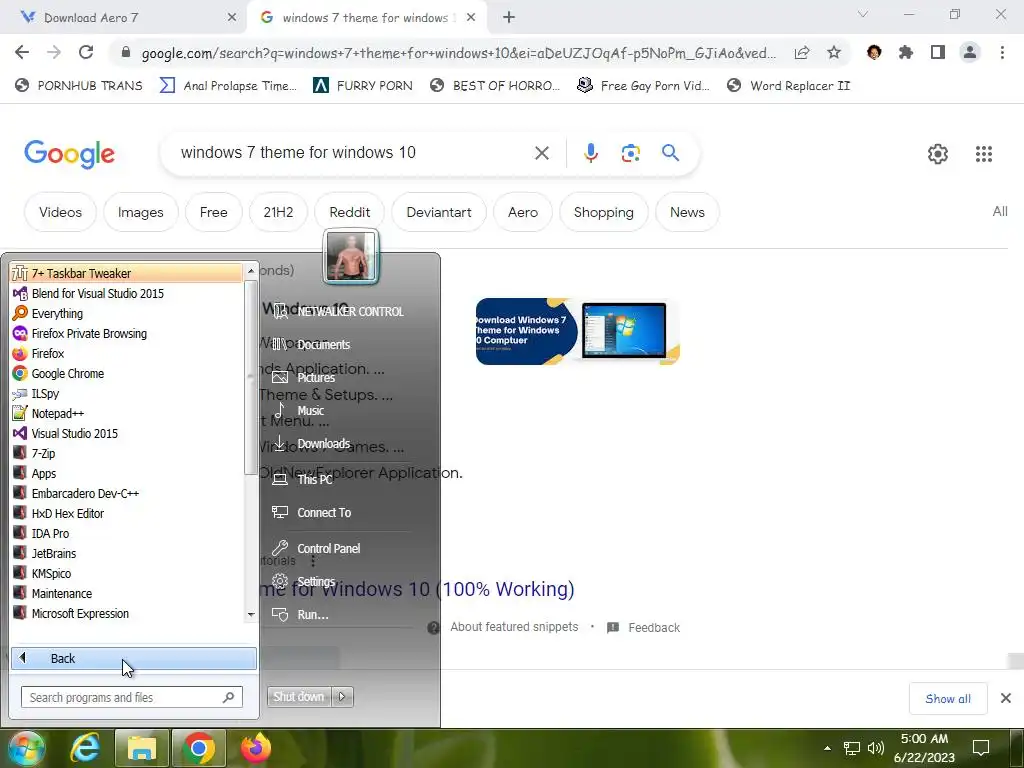The image size is (1024, 768).
Task: Open the Google apps grid
Action: click(984, 153)
